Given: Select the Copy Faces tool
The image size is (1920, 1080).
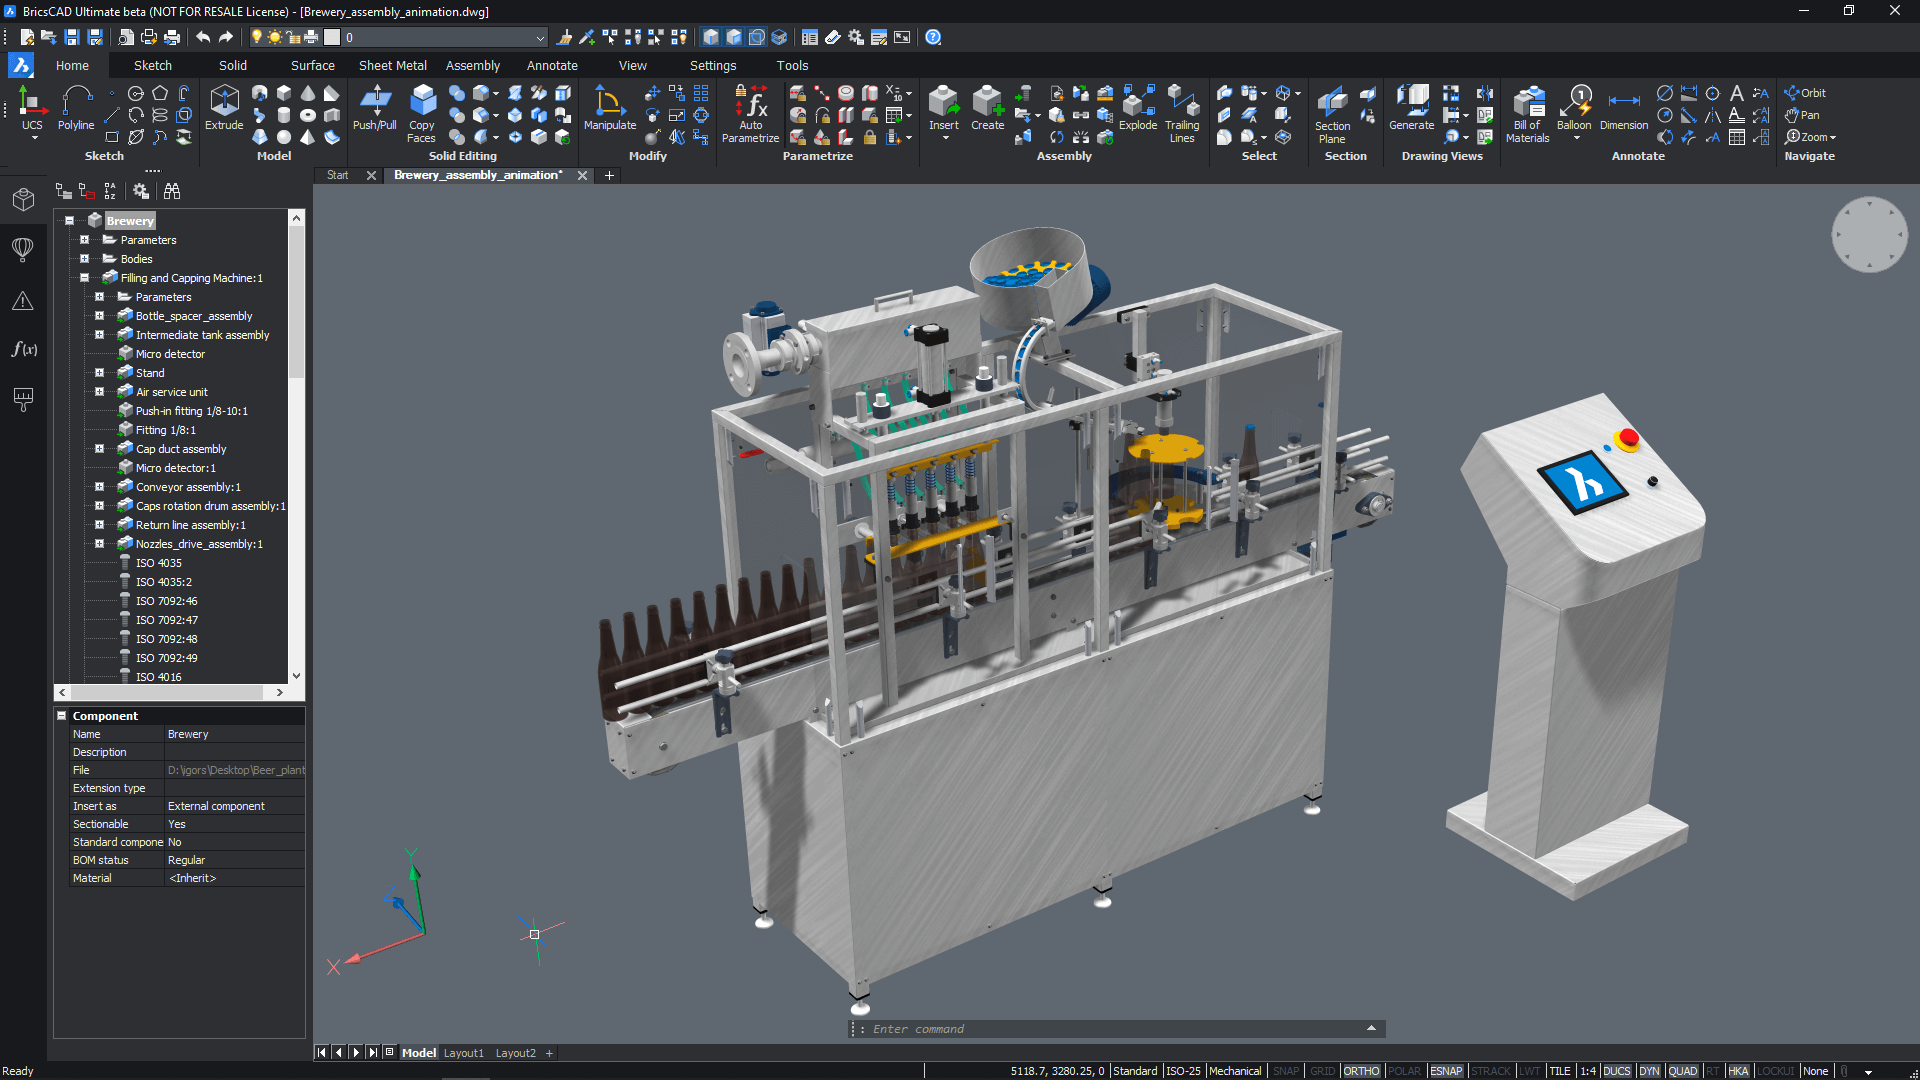Looking at the screenshot, I should pyautogui.click(x=422, y=113).
